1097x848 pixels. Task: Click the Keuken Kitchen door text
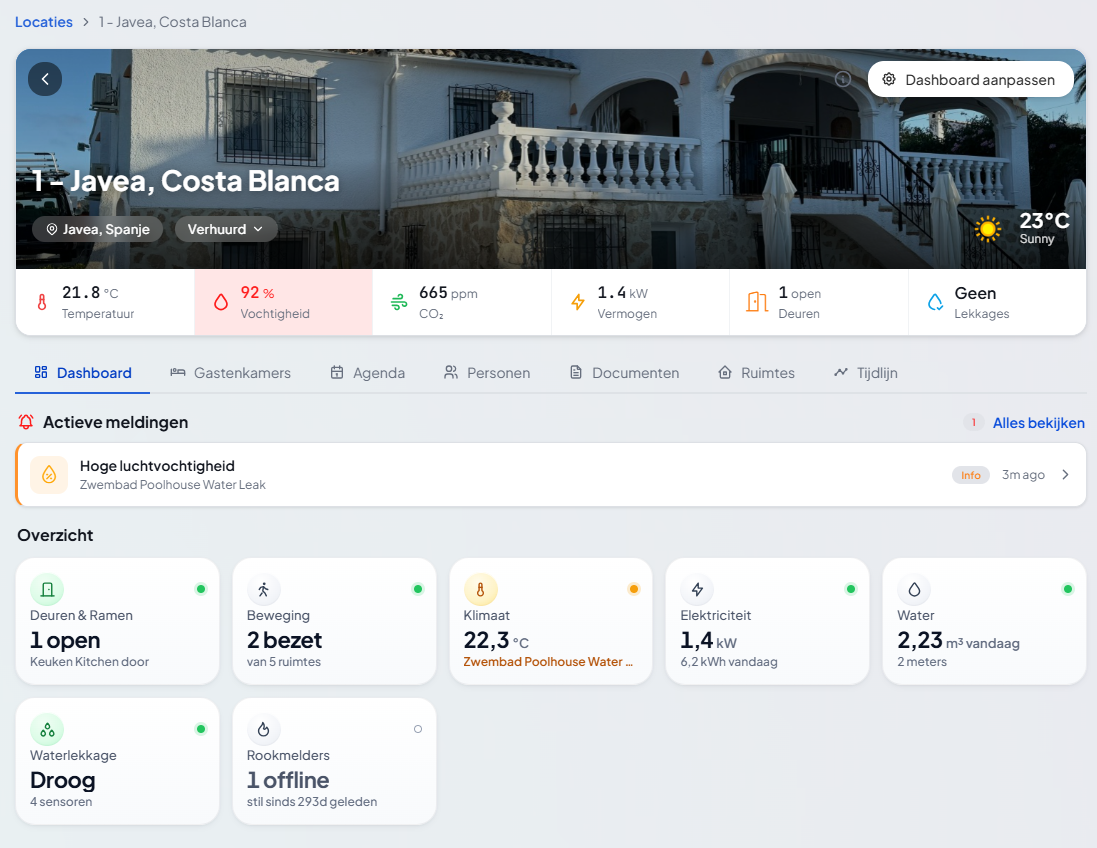90,662
